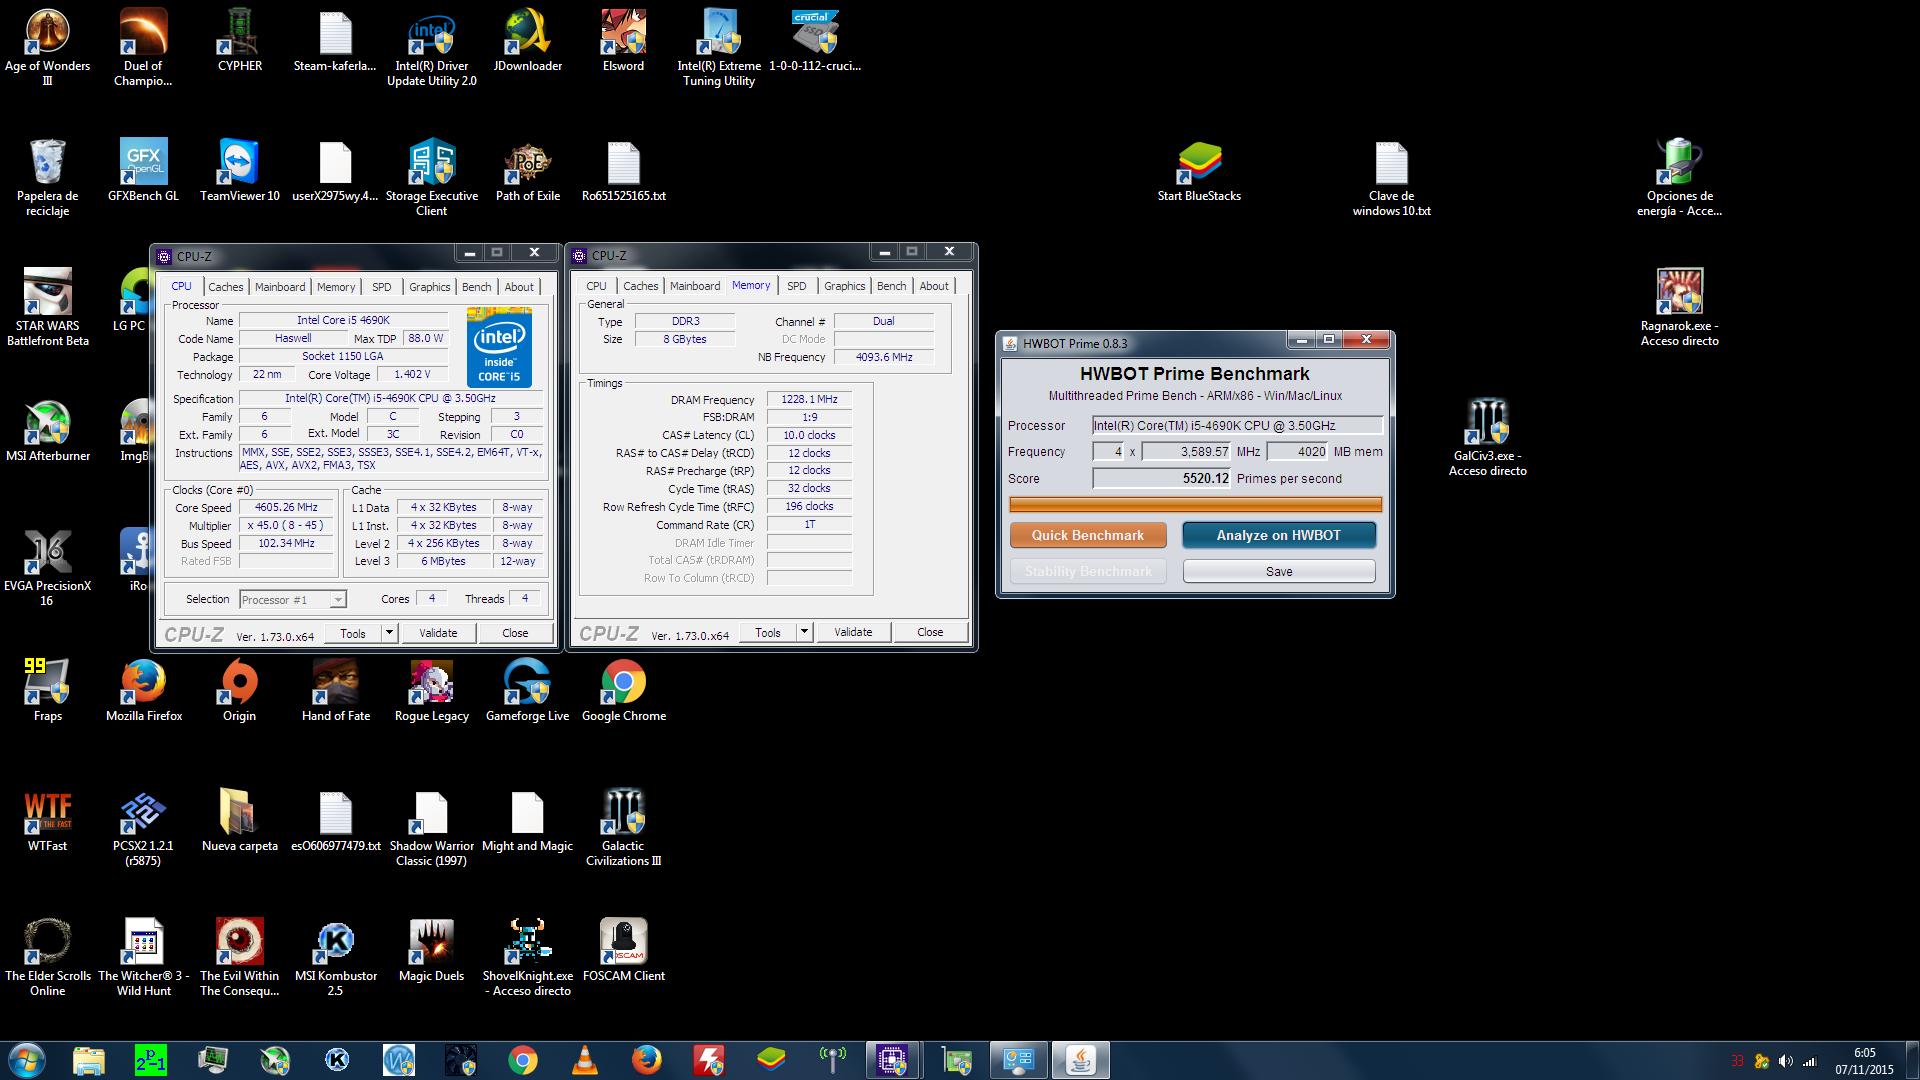Viewport: 1920px width, 1080px height.
Task: Expand the Processor #1 selection dropdown
Action: [338, 599]
